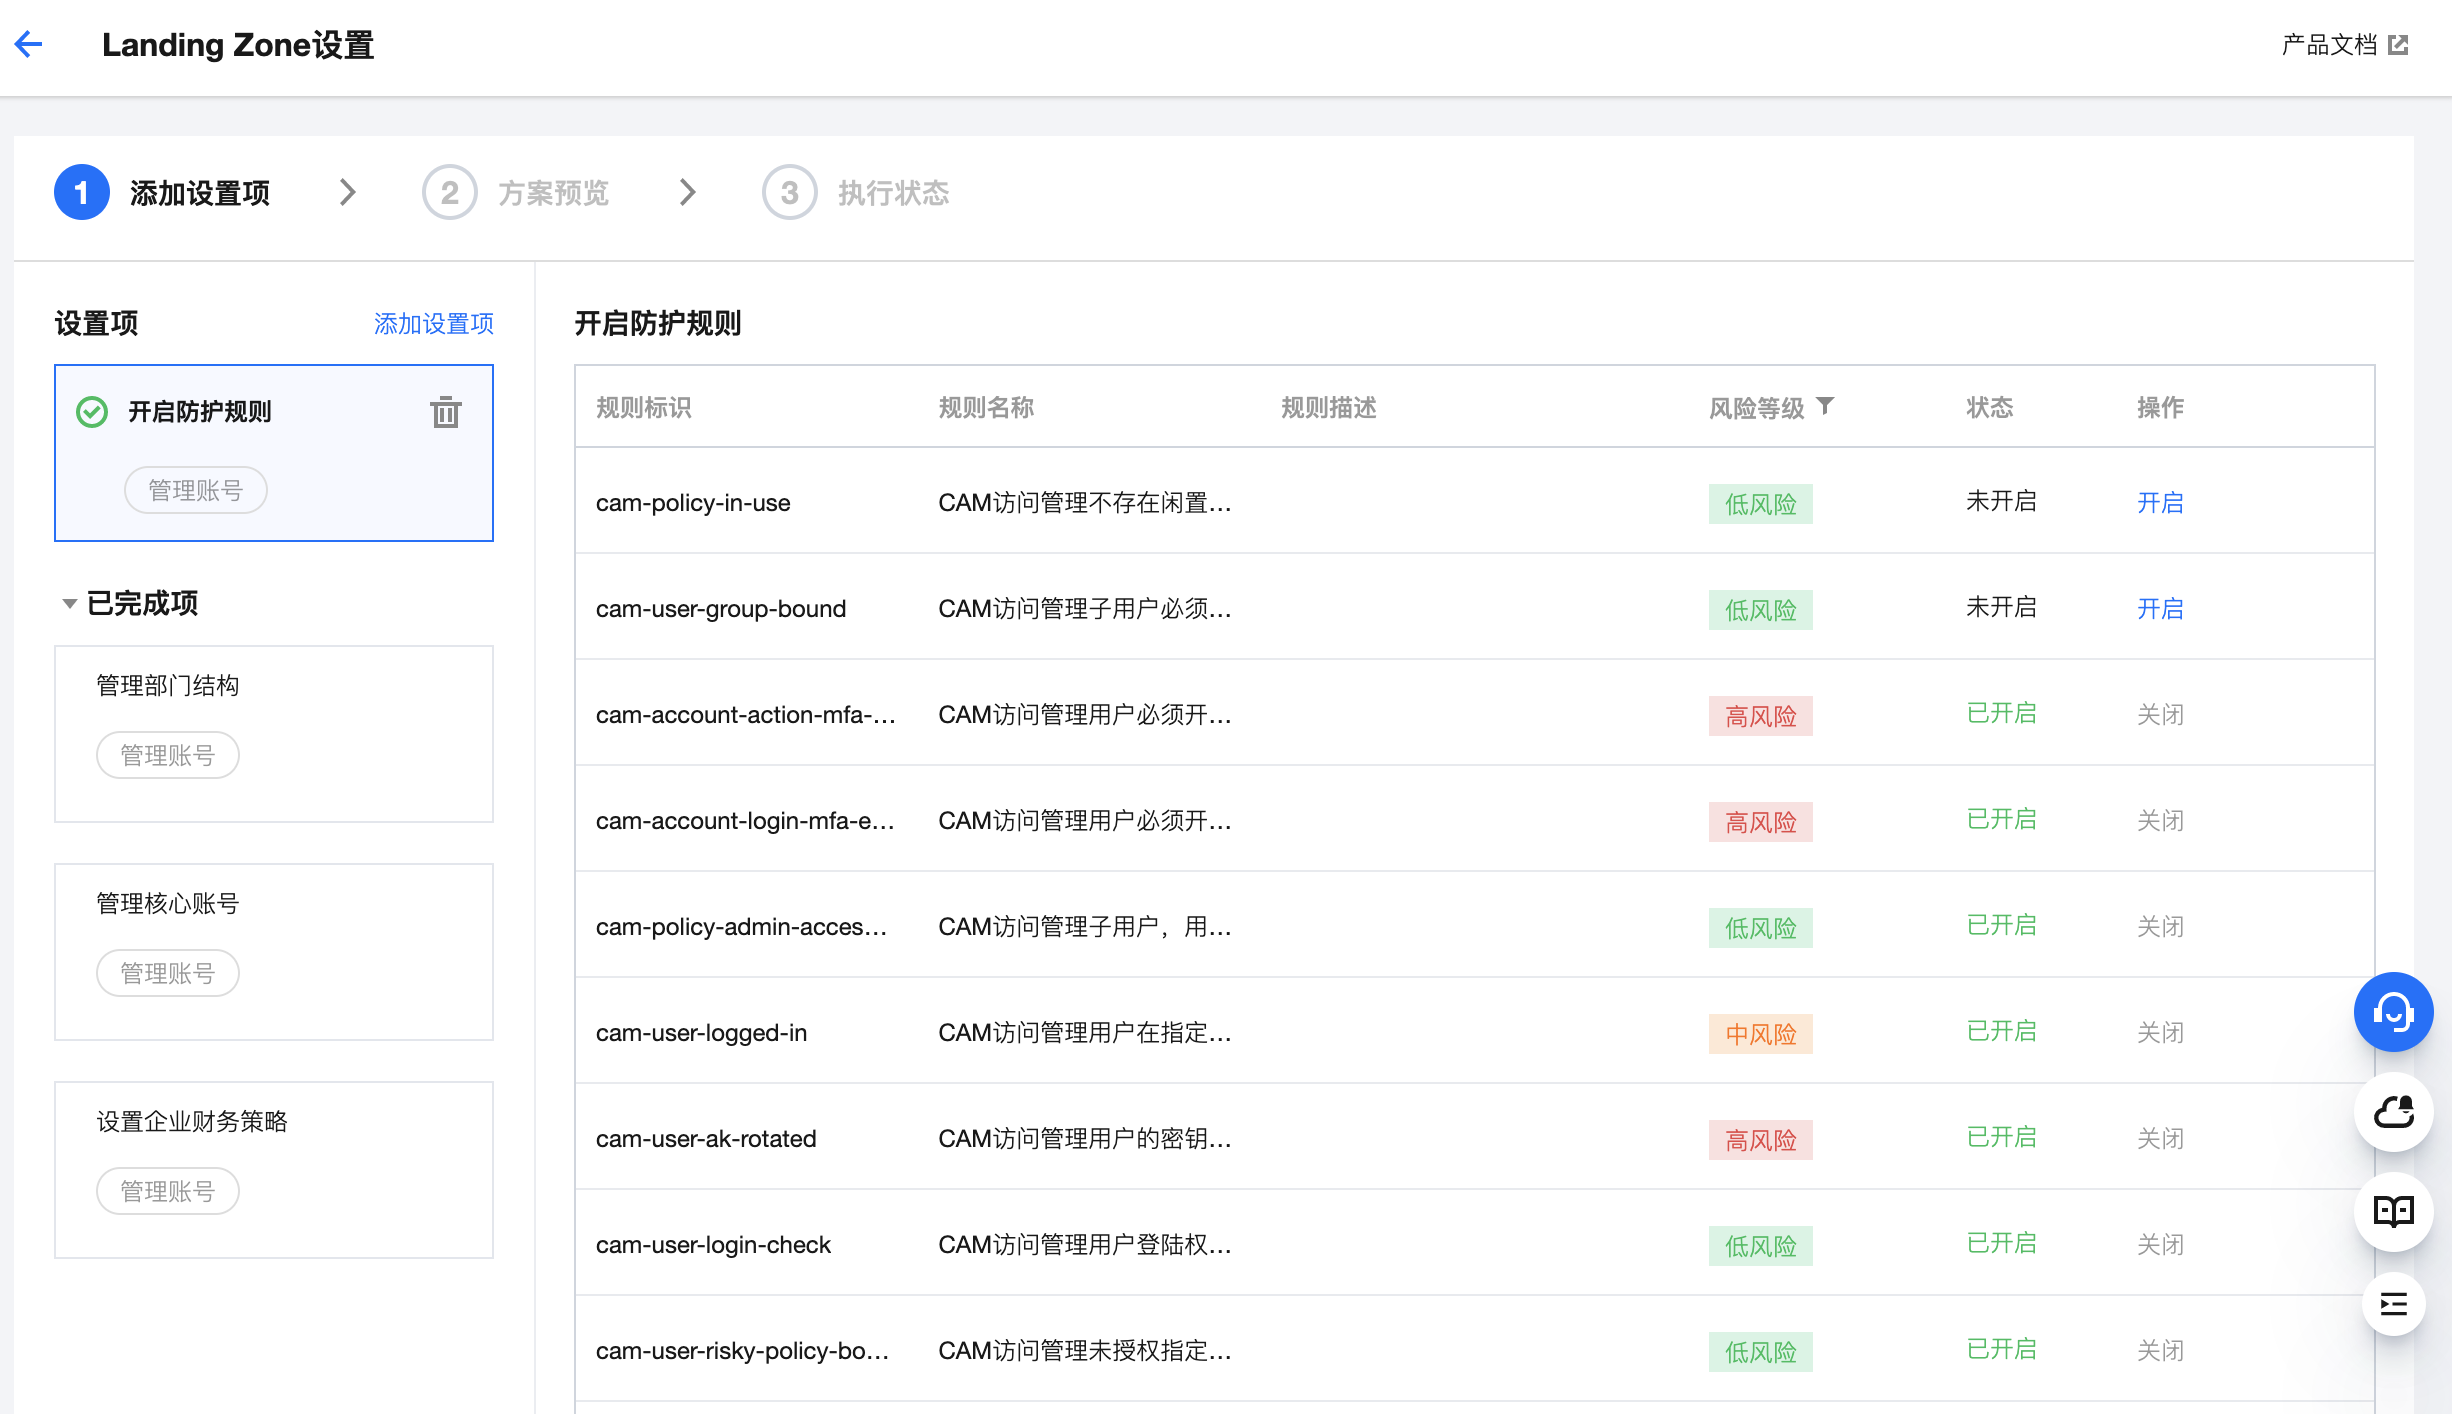The image size is (2452, 1414).
Task: Click the floating list menu icon
Action: (2393, 1304)
